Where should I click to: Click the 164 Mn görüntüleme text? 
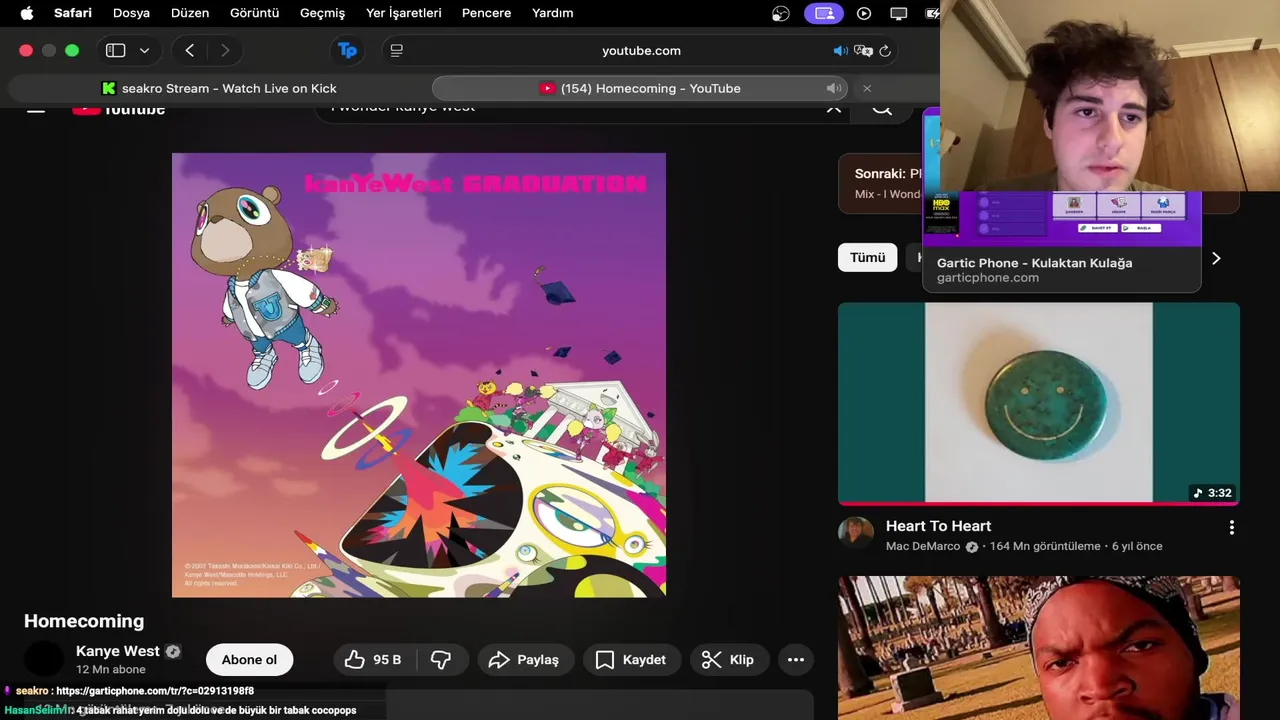click(x=1045, y=547)
